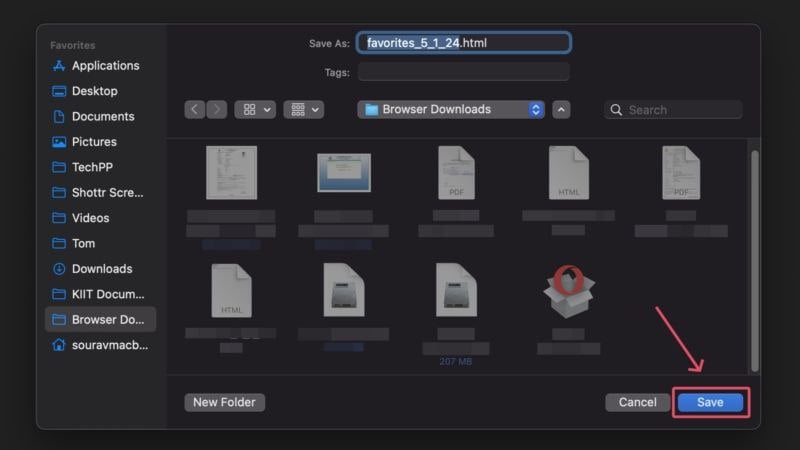The width and height of the screenshot is (800, 450).
Task: Click the New Folder button
Action: pyautogui.click(x=224, y=403)
